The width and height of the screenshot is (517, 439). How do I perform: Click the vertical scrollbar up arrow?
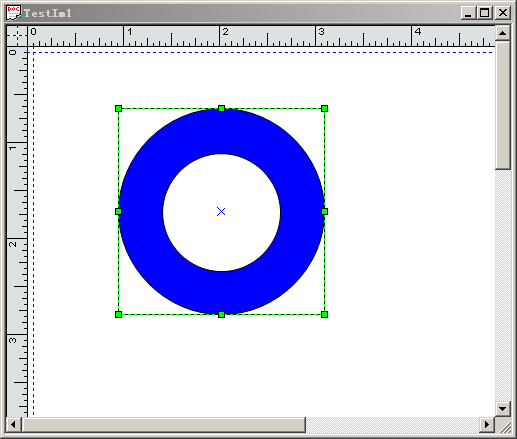pos(503,33)
